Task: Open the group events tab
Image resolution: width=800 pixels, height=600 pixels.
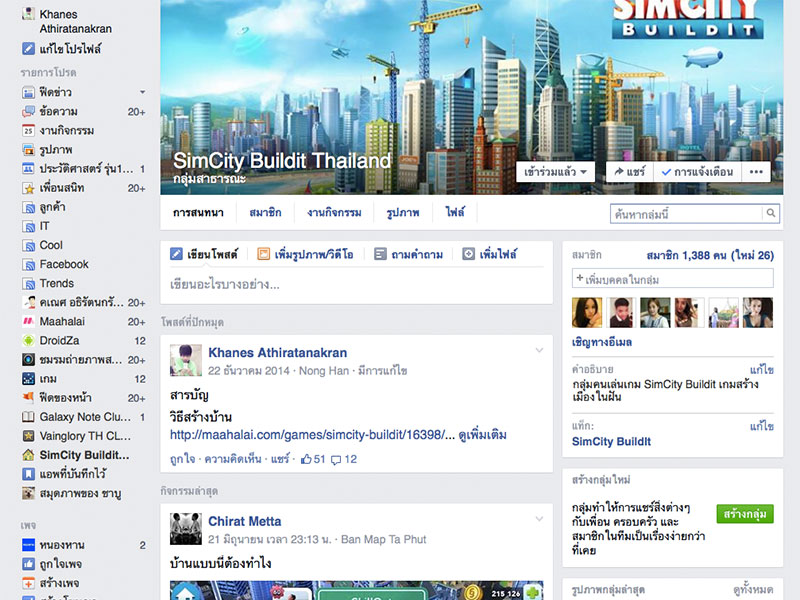Action: pos(334,213)
